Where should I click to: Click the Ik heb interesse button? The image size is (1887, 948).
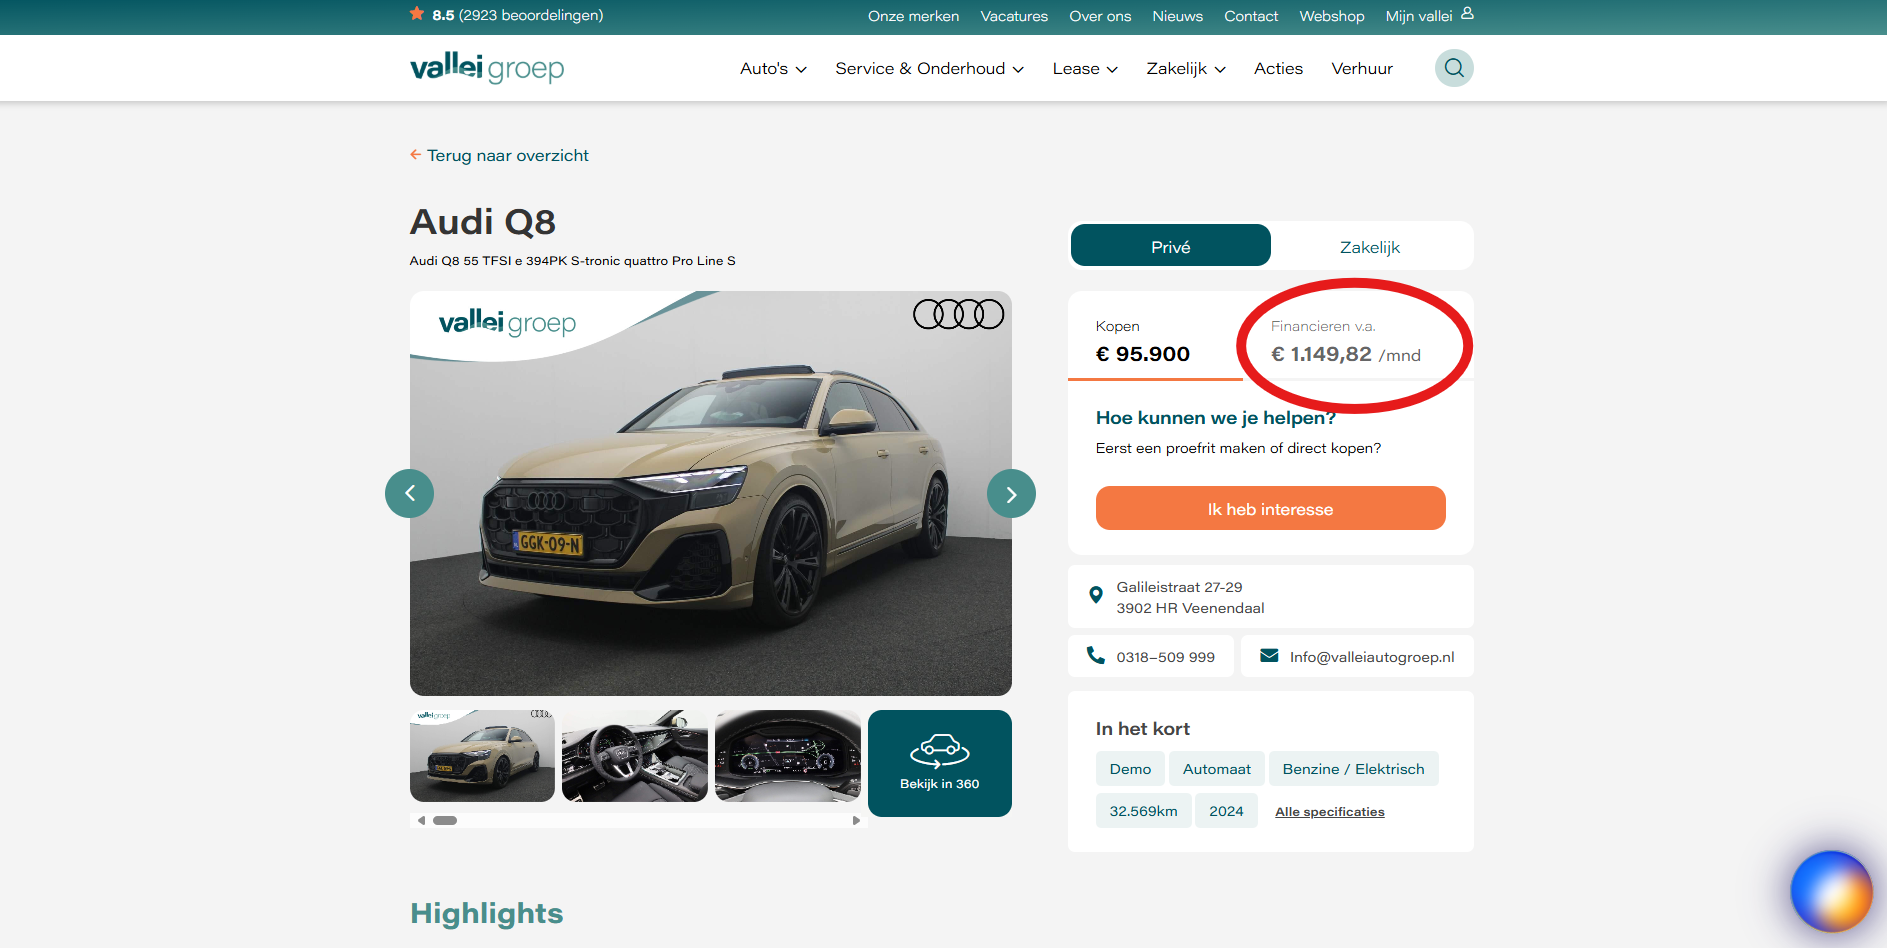[x=1270, y=508]
